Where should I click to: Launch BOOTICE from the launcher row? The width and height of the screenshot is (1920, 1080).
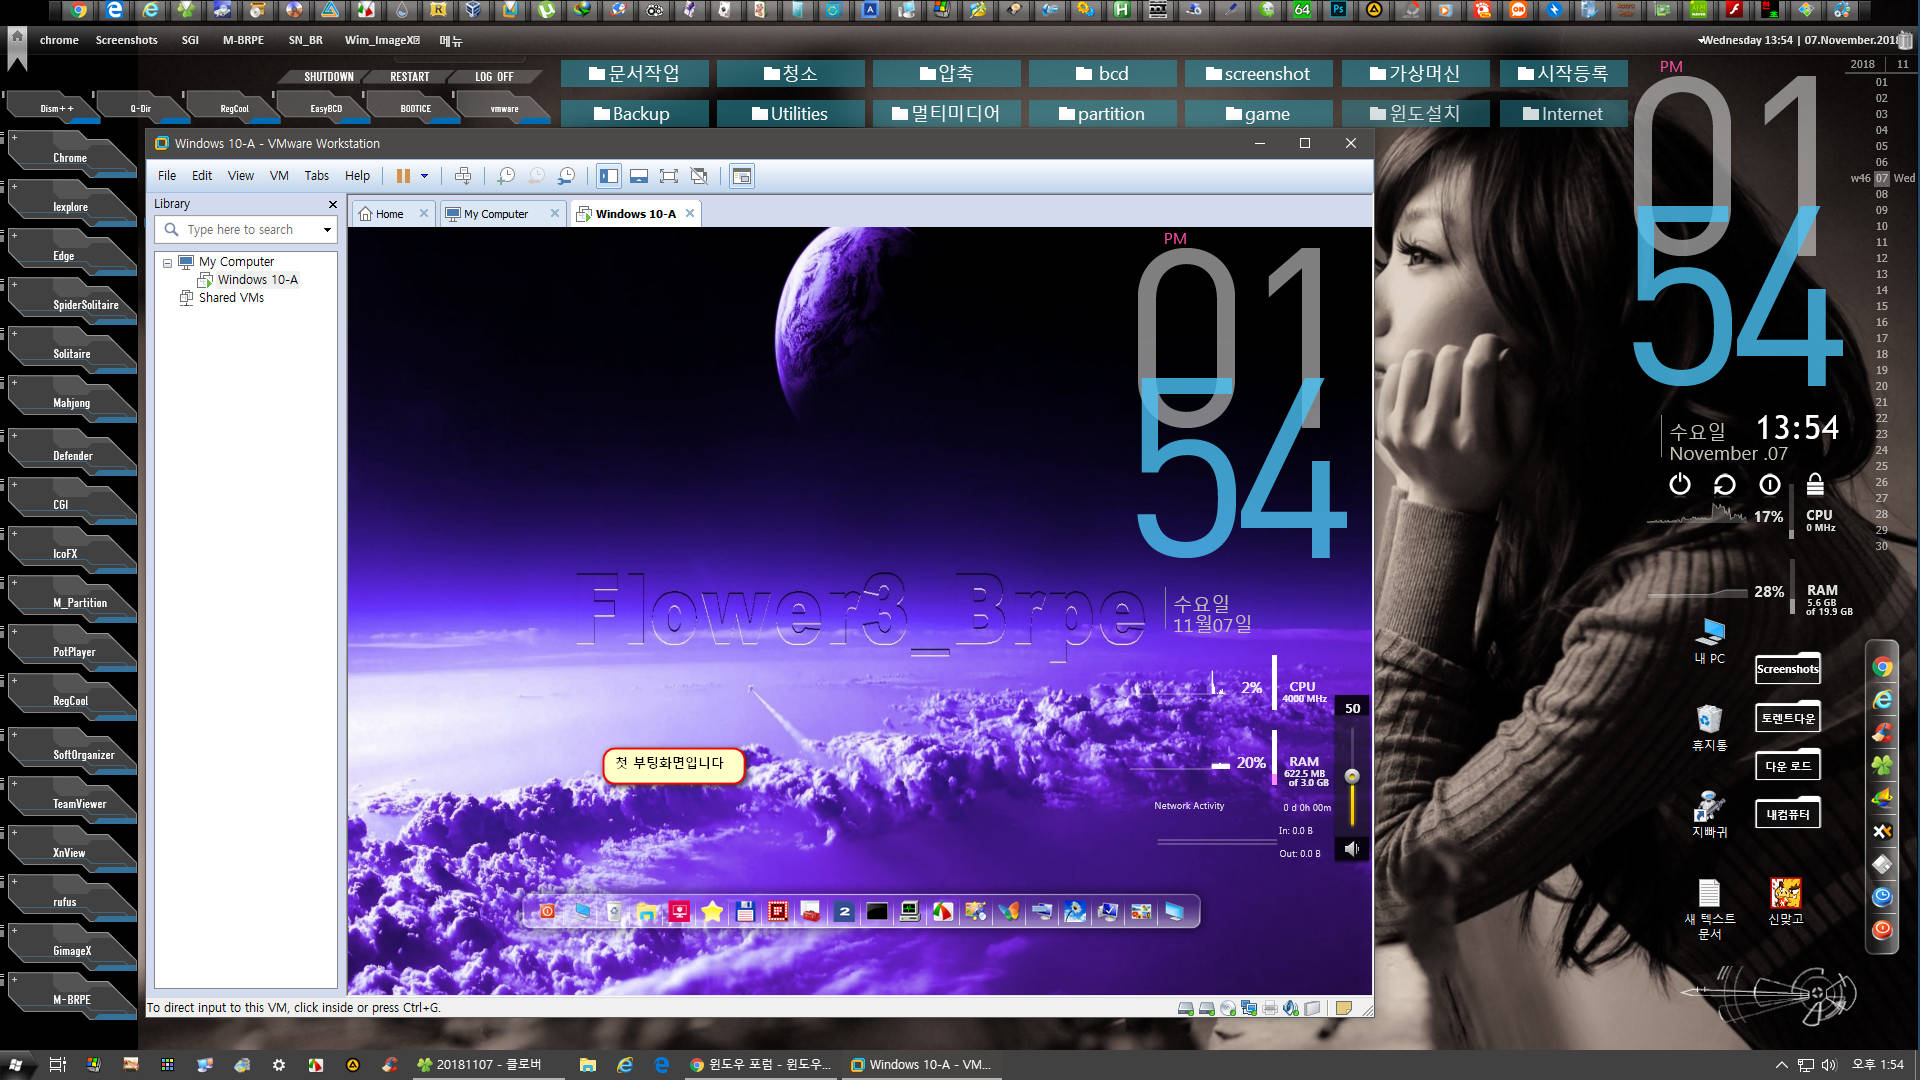click(x=416, y=108)
